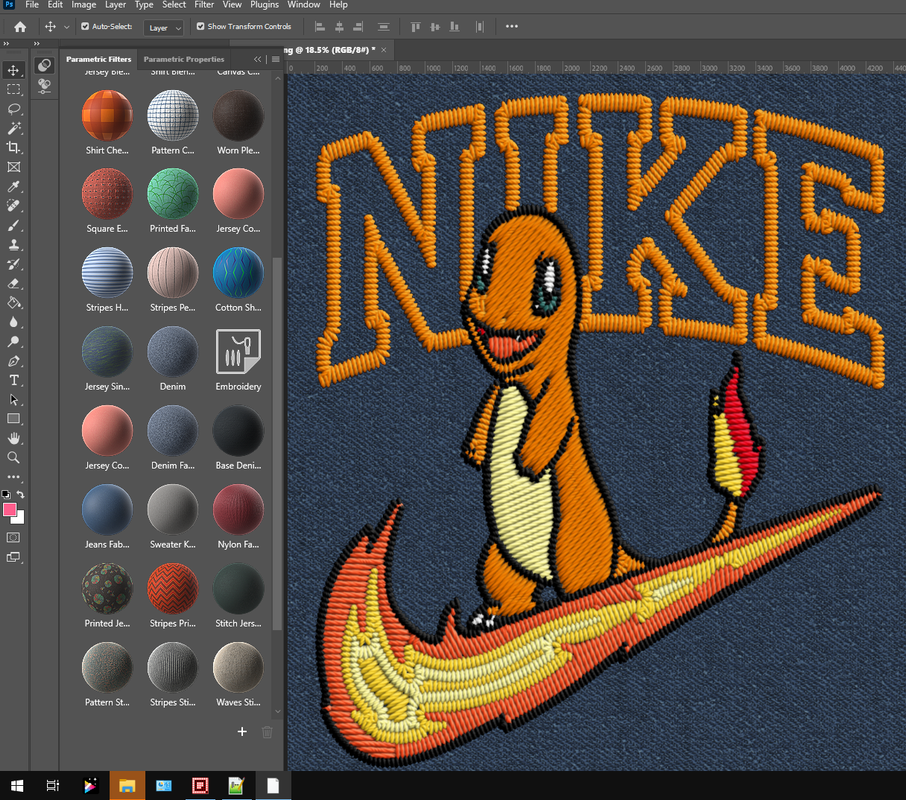Screen dimensions: 906x800
Task: Collapse the Parametric Filters panel
Action: (x=258, y=59)
